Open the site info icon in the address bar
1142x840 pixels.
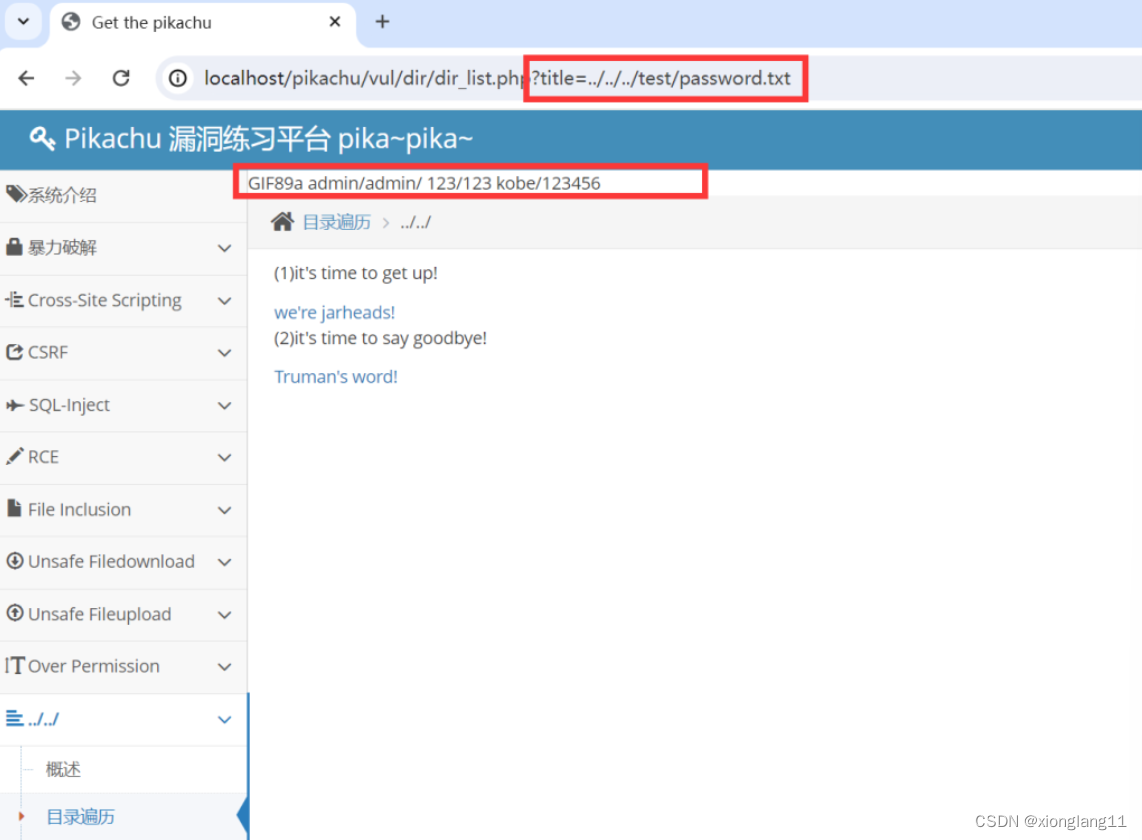coord(178,78)
